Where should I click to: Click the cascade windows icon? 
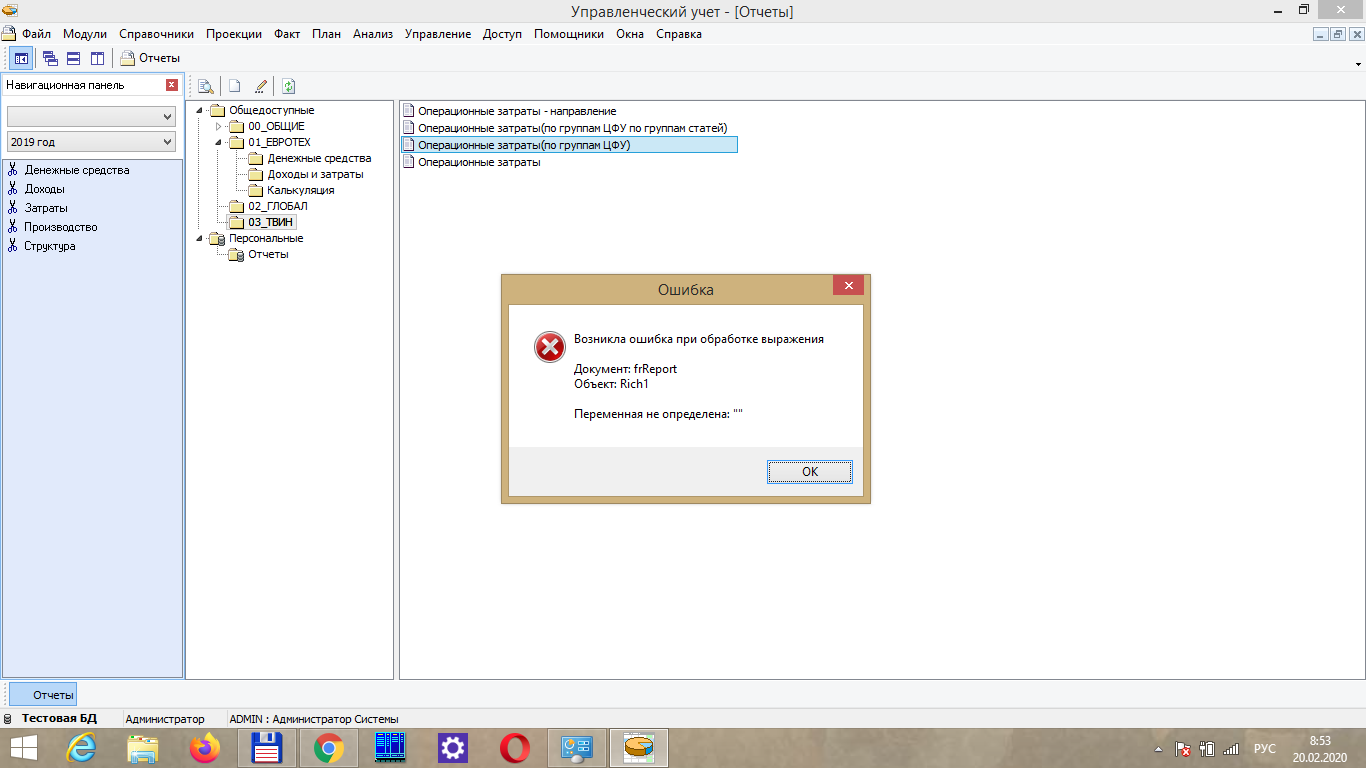tap(50, 58)
